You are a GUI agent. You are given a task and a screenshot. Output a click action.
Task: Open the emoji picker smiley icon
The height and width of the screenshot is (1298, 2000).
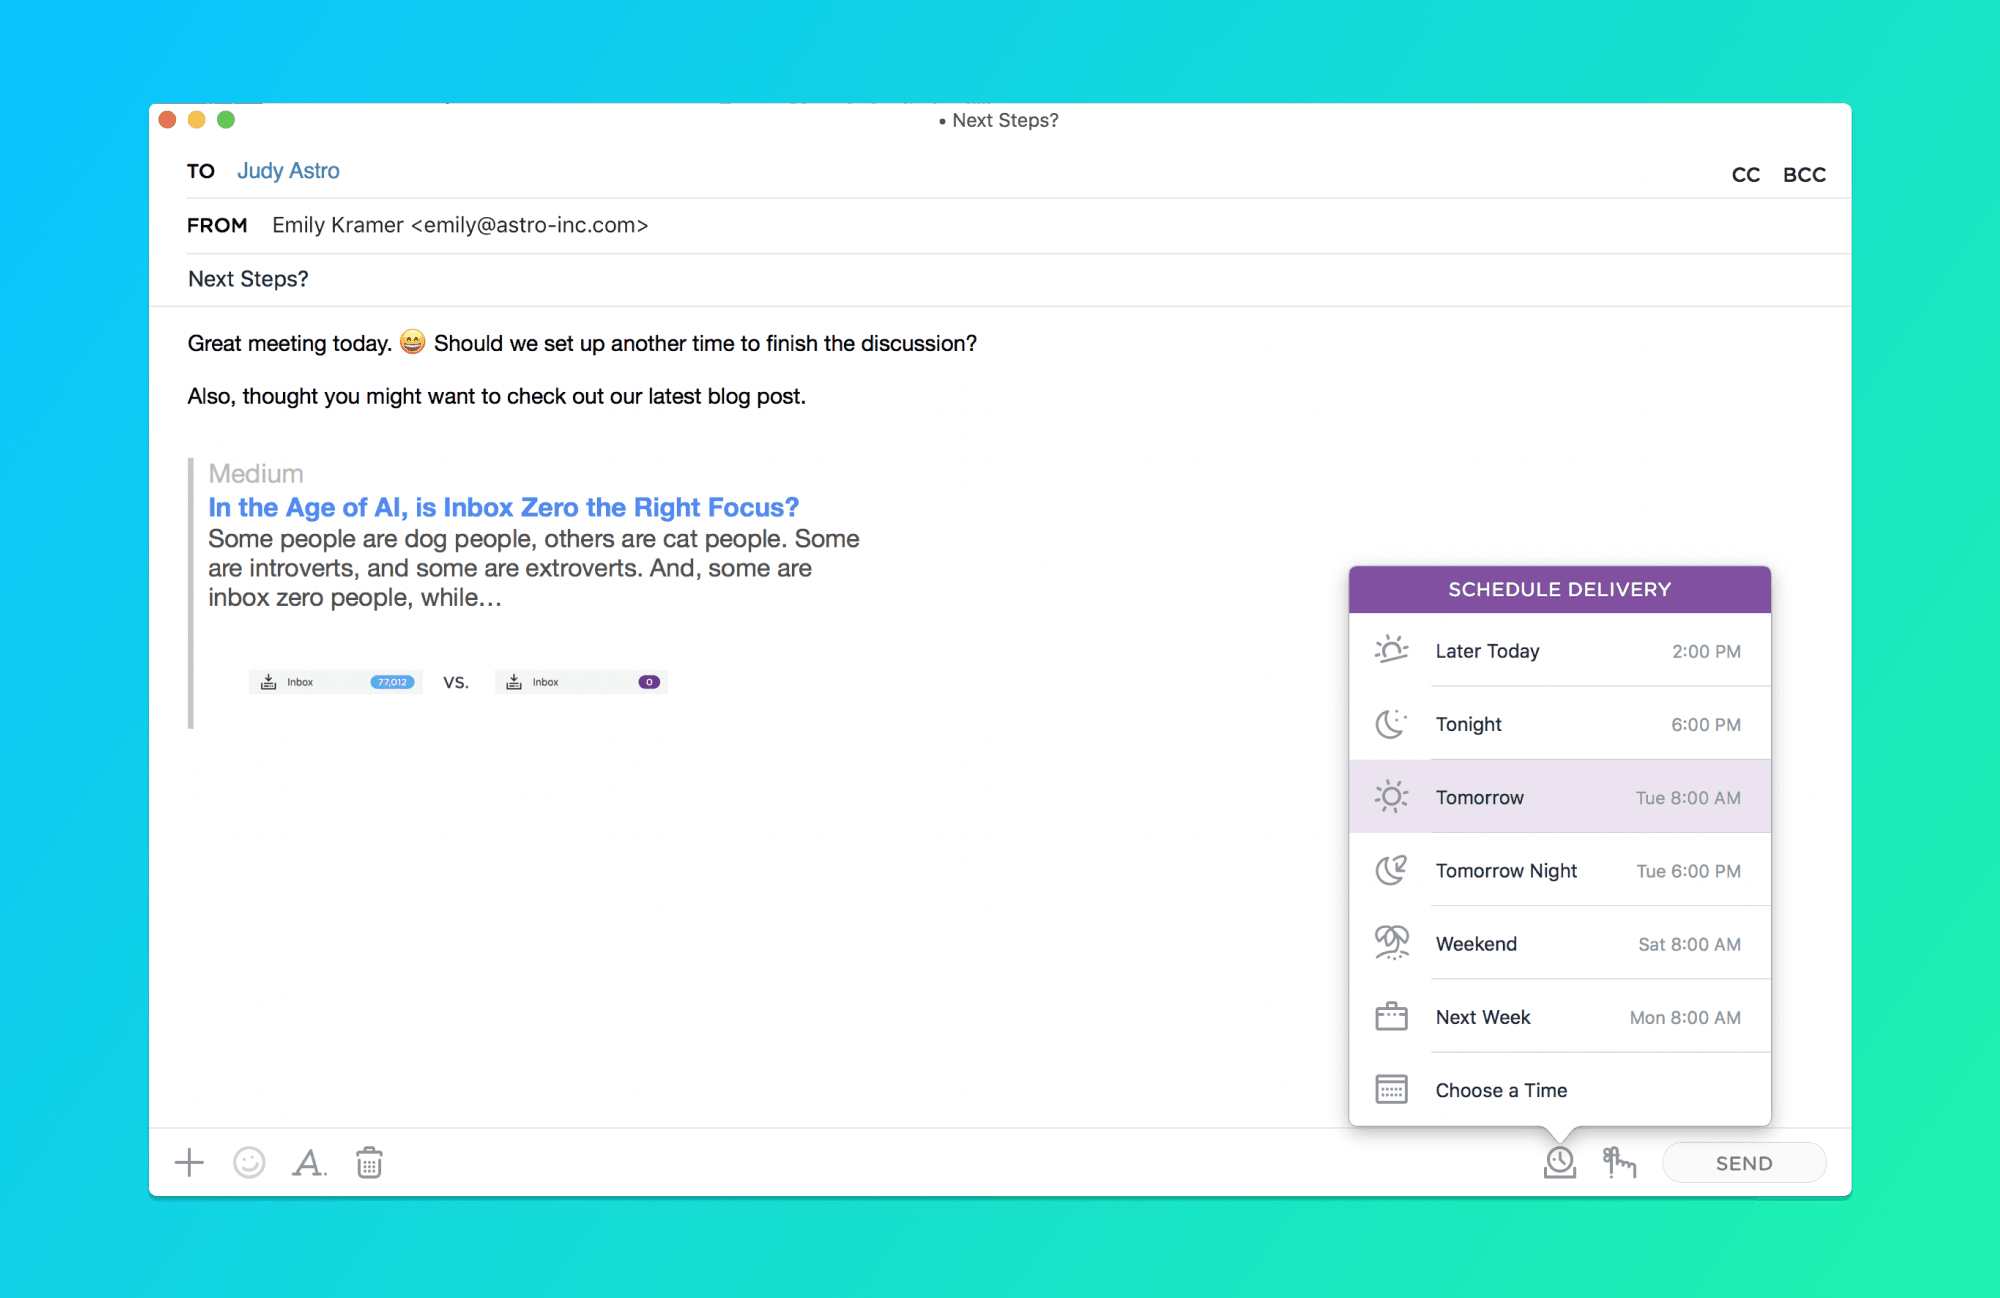249,1162
